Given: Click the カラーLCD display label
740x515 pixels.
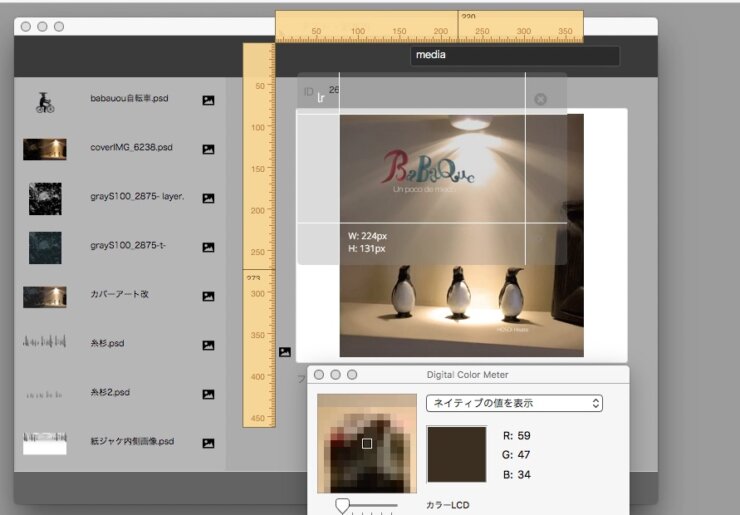Looking at the screenshot, I should [448, 505].
